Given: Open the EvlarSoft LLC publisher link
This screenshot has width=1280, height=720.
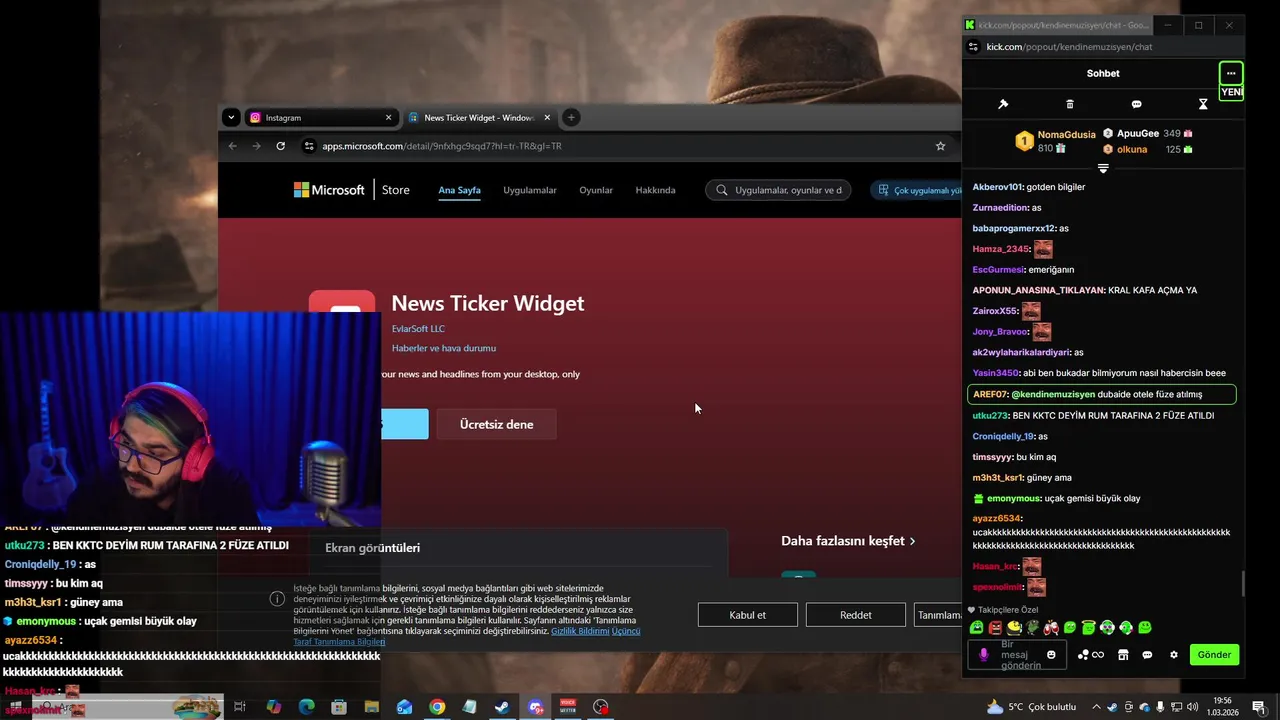Looking at the screenshot, I should (x=418, y=329).
